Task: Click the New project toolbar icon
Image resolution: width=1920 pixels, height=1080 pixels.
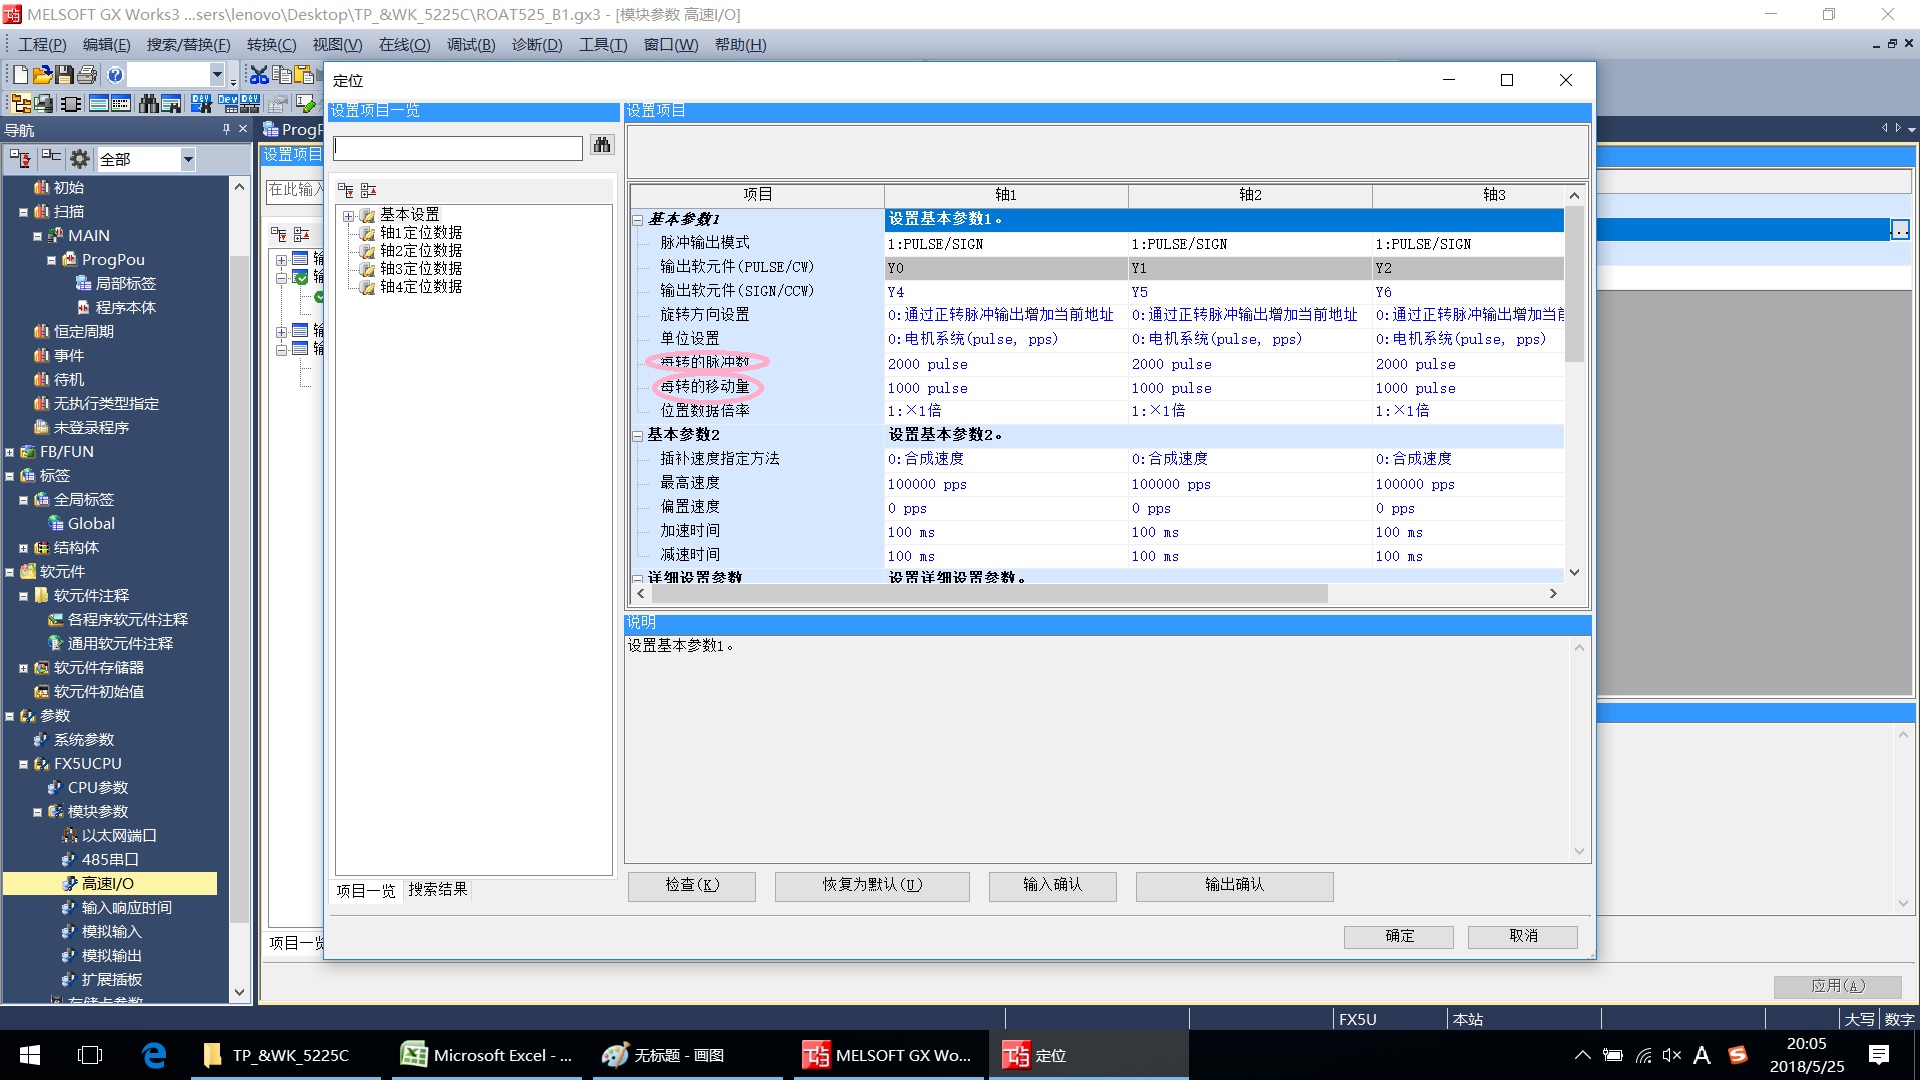Action: 20,75
